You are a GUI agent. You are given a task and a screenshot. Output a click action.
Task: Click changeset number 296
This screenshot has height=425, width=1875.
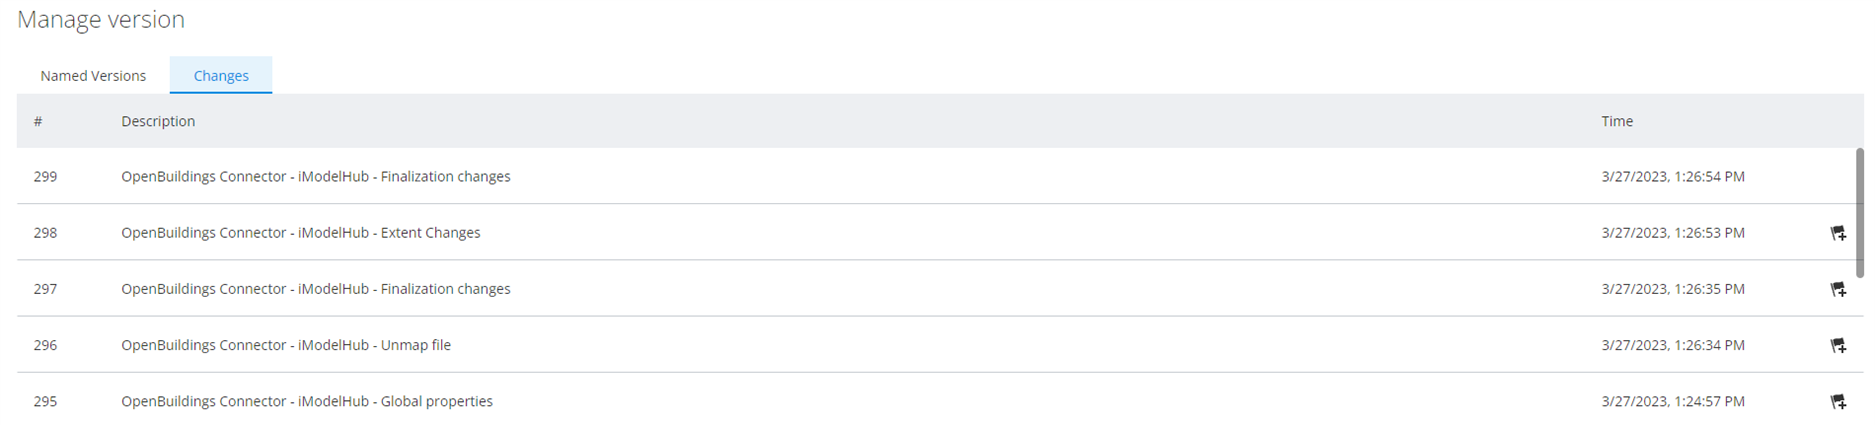pos(45,345)
